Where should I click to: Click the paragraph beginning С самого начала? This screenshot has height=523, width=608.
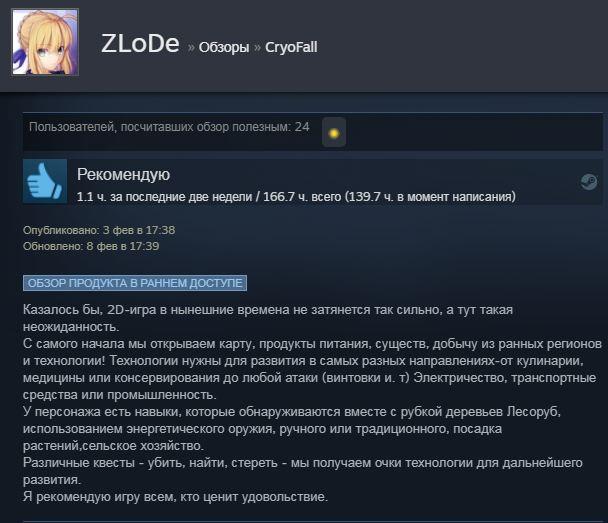pos(313,369)
